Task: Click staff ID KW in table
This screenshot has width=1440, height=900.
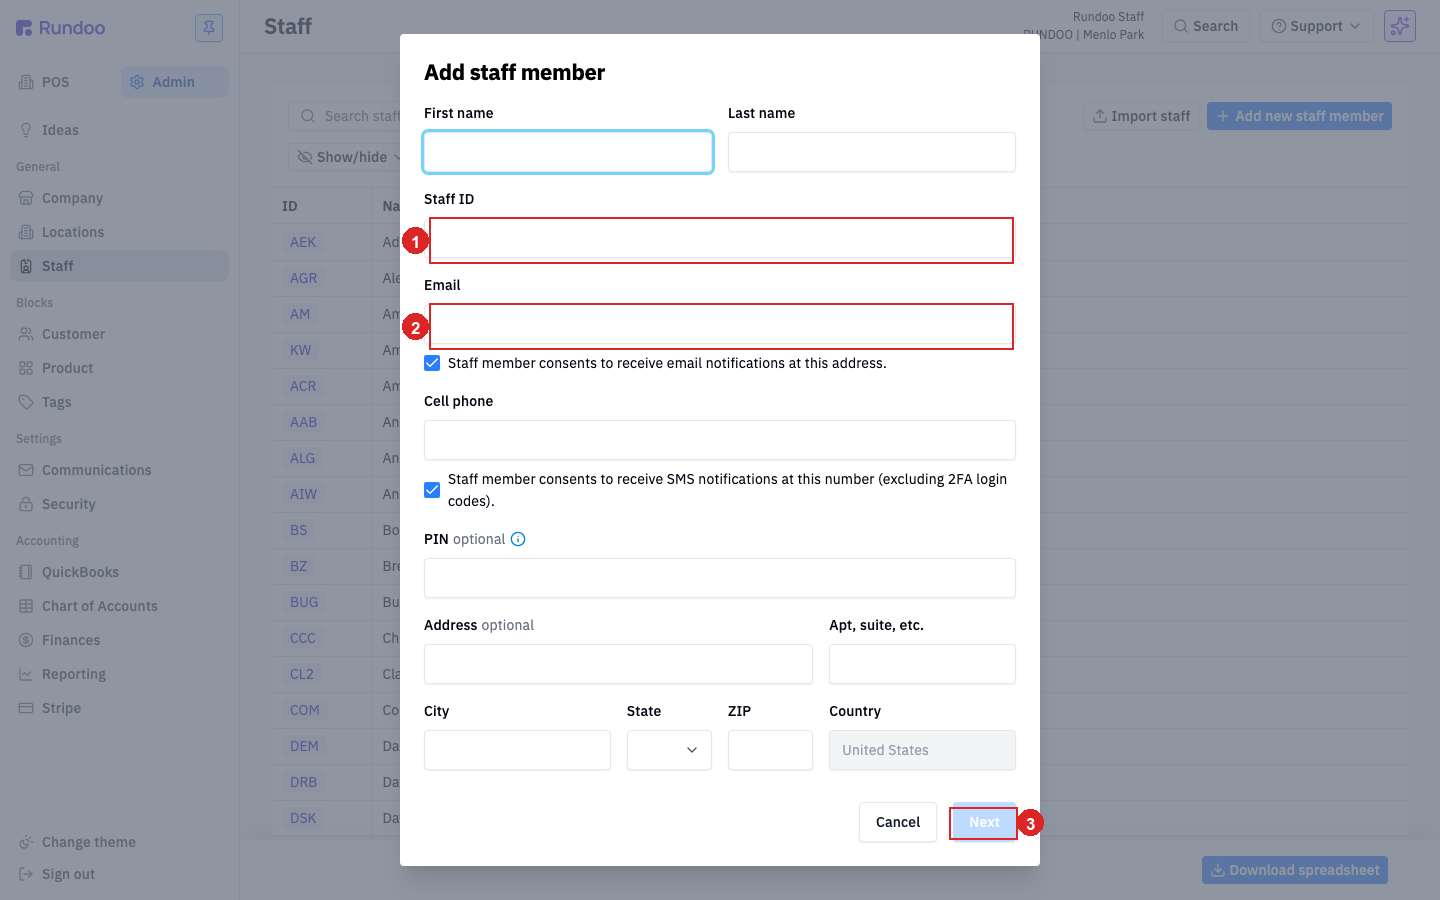Action: point(300,350)
